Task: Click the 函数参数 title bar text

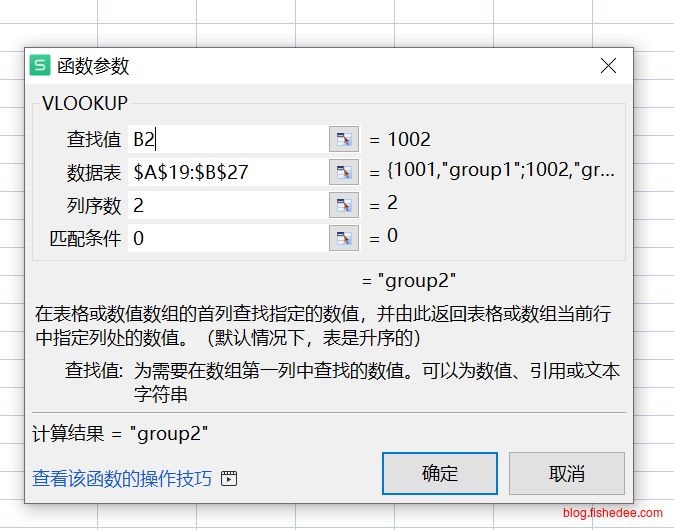Action: click(x=94, y=66)
